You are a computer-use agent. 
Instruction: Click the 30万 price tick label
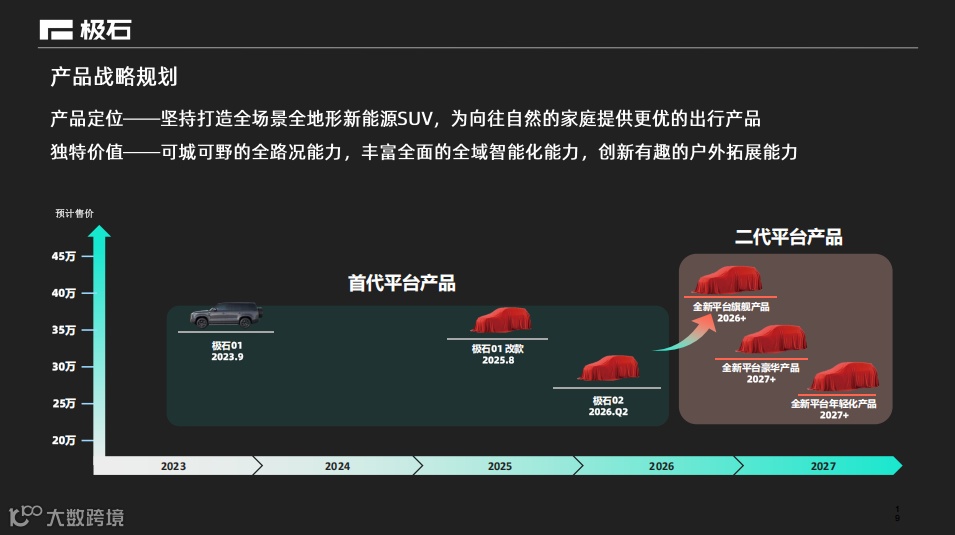64,367
